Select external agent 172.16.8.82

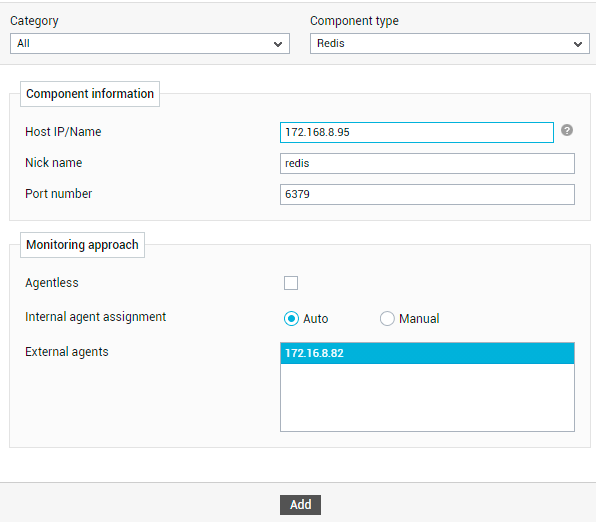click(427, 353)
